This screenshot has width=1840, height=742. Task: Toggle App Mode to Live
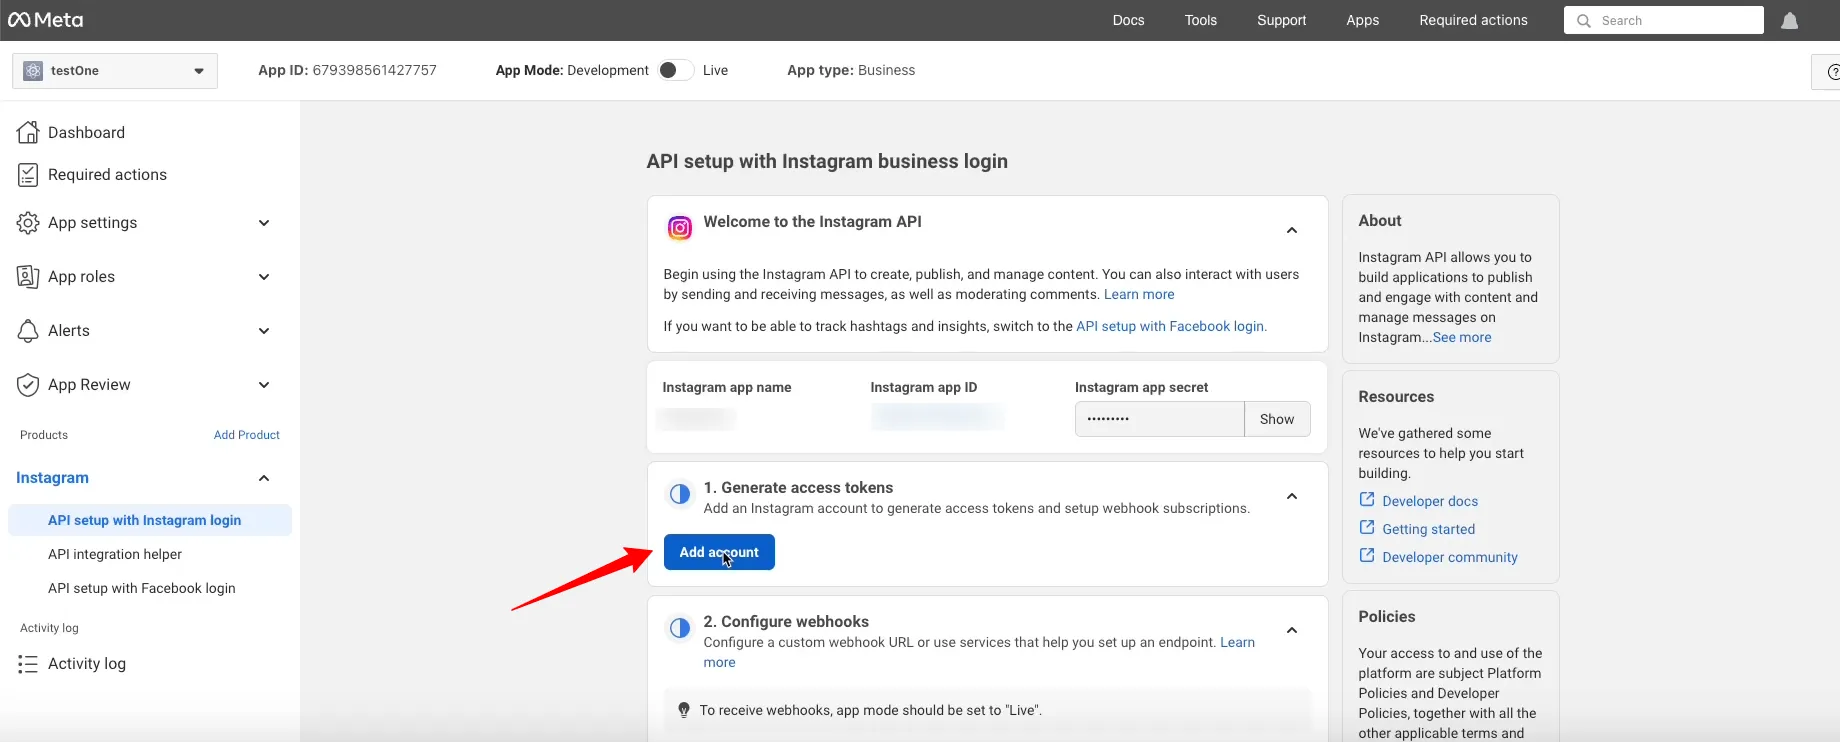point(676,70)
